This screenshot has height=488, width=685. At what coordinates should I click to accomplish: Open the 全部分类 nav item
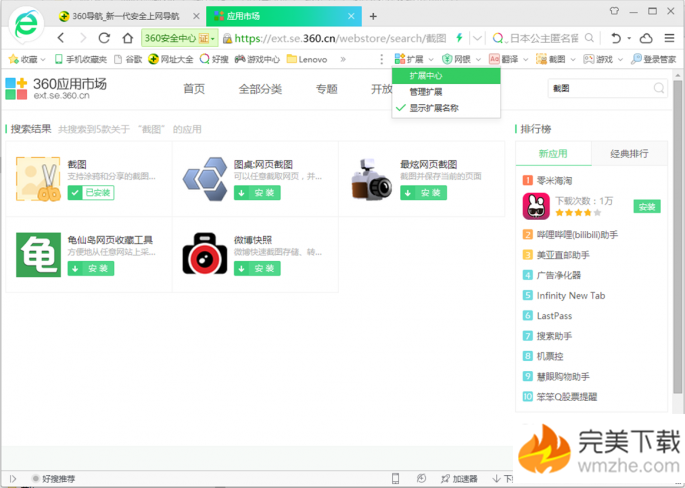coord(260,89)
